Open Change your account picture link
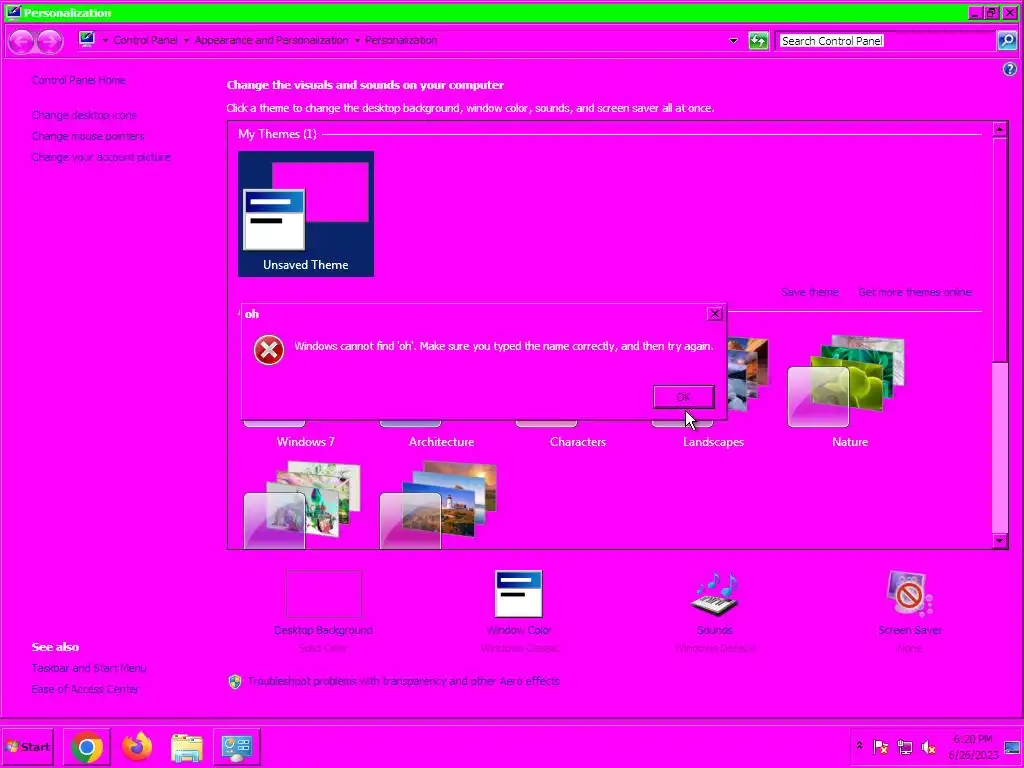The width and height of the screenshot is (1024, 768). [x=101, y=157]
